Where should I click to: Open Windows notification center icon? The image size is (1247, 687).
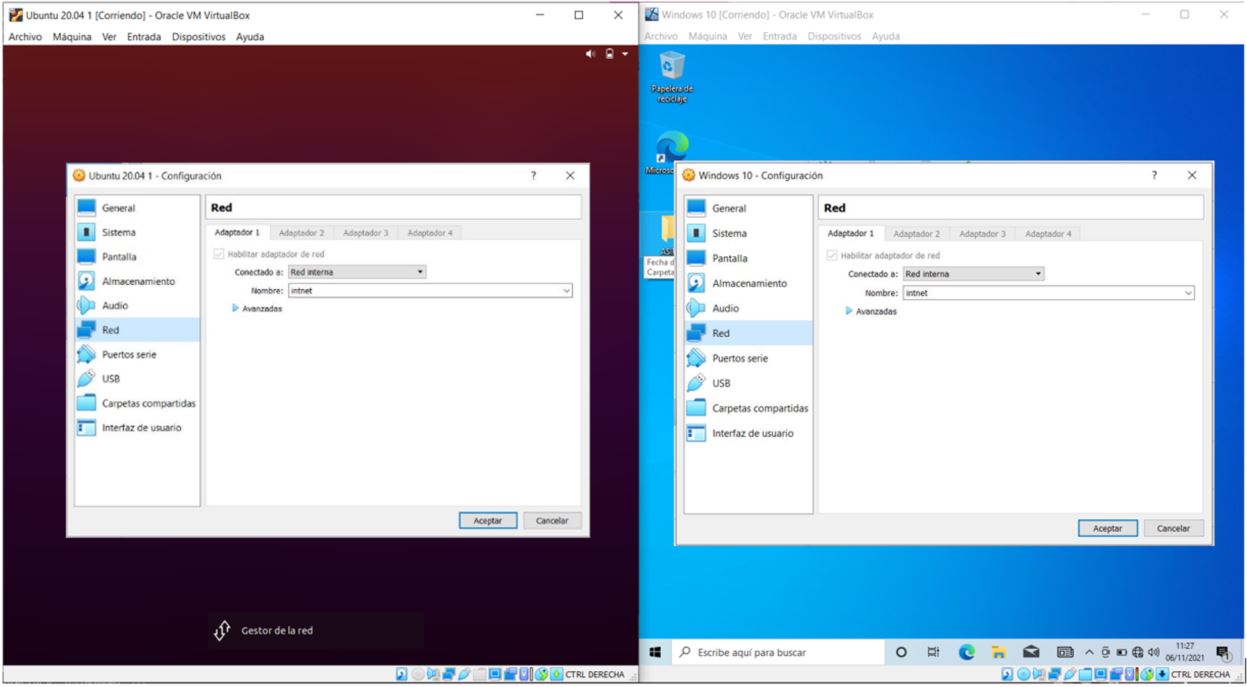(x=1223, y=653)
